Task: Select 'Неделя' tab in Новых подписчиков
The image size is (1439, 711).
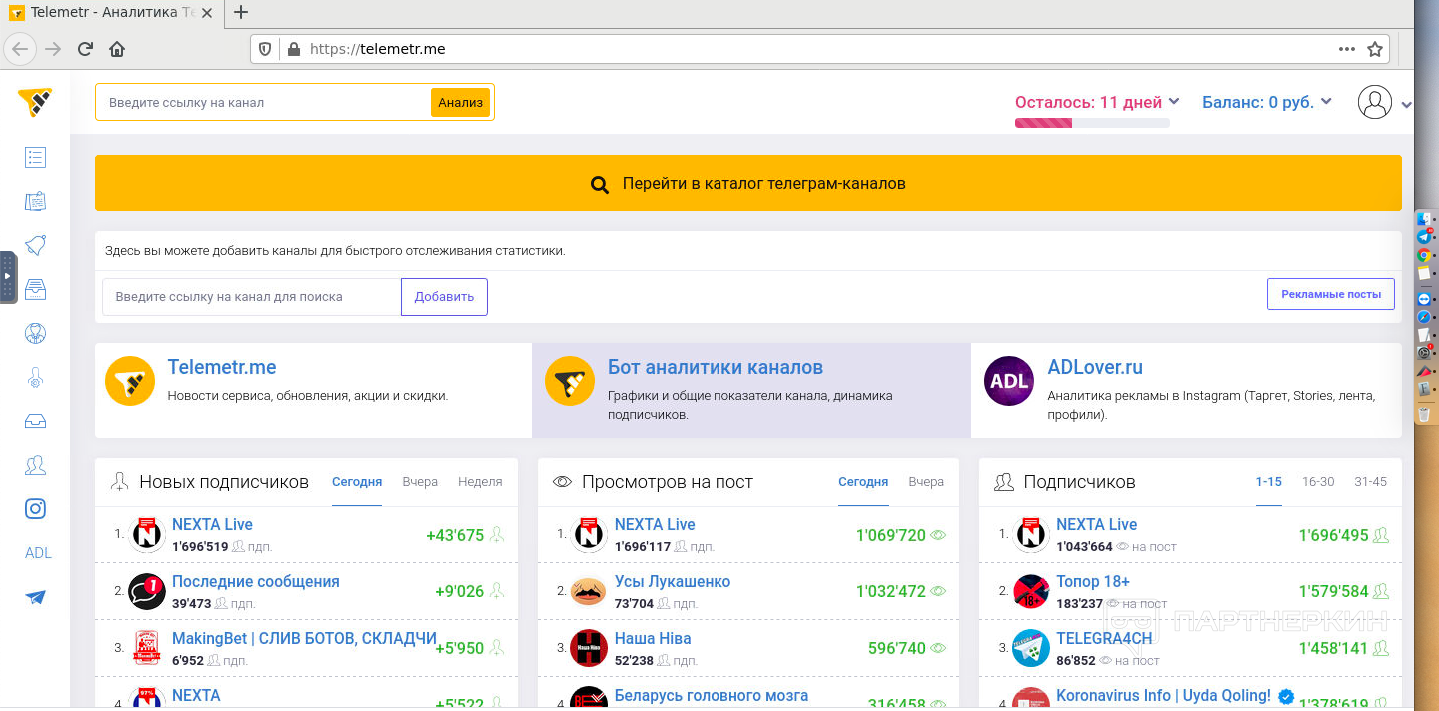Action: pyautogui.click(x=480, y=481)
